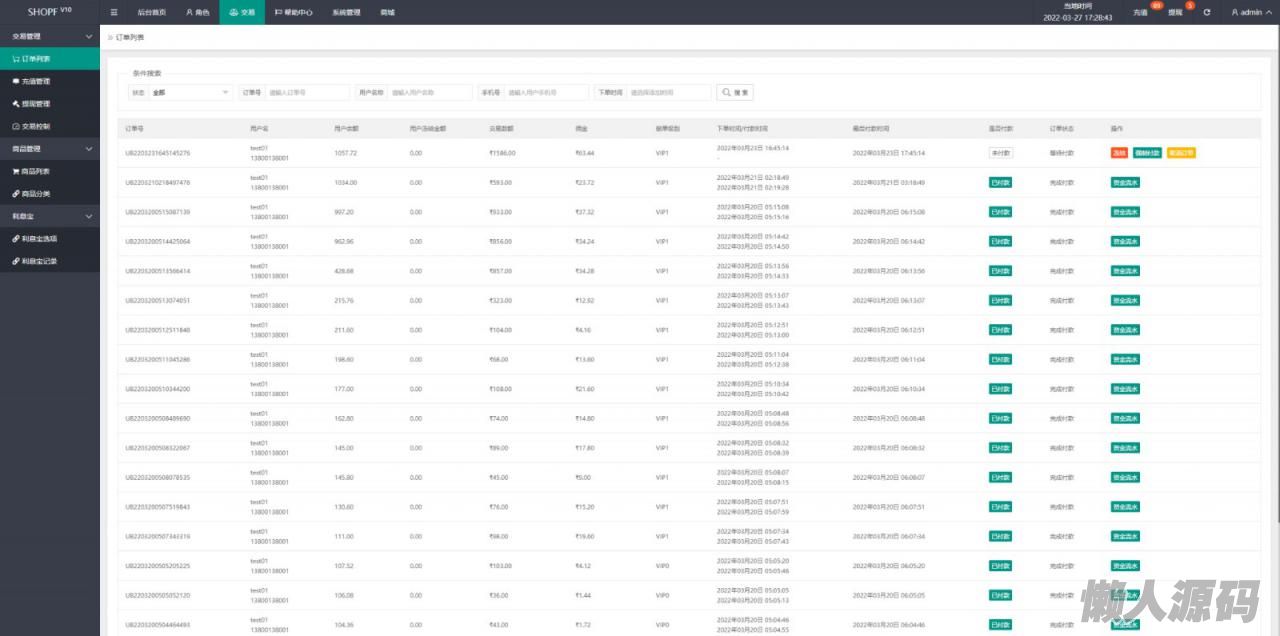Click the 搜索 search button
Image resolution: width=1280 pixels, height=636 pixels.
click(x=735, y=92)
